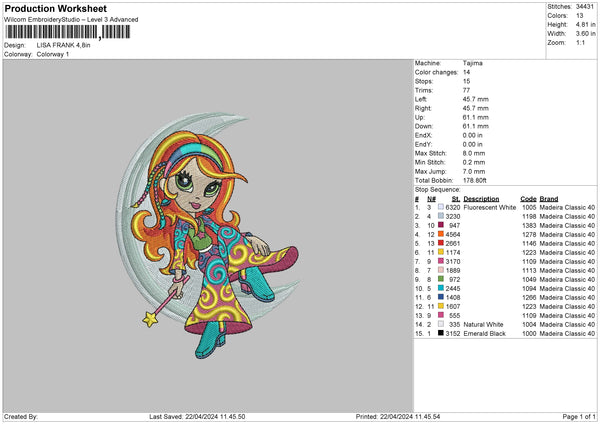Select thread code '1004'

(x=529, y=325)
